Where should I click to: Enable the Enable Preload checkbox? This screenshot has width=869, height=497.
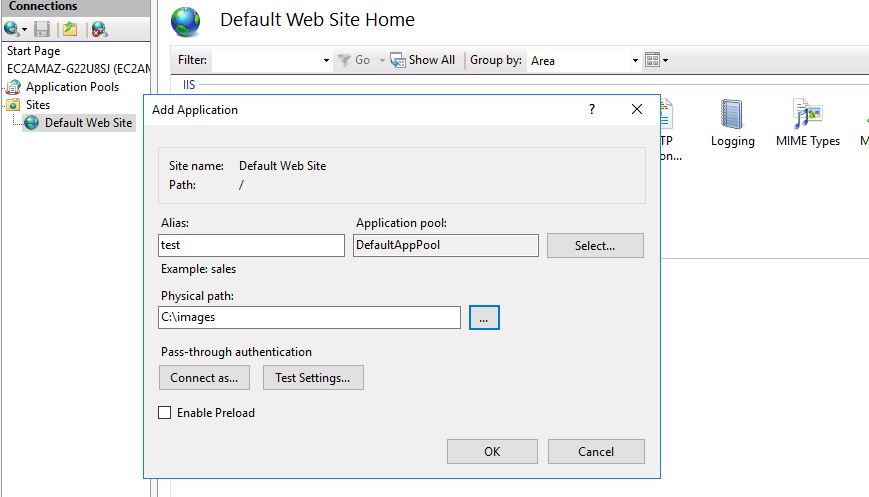[165, 413]
